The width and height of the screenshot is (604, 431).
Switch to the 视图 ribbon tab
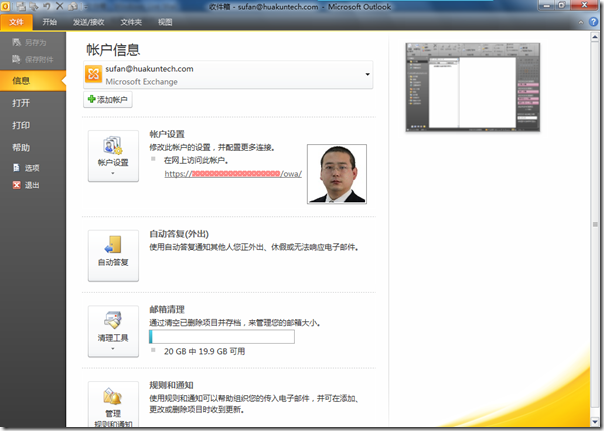click(x=165, y=22)
